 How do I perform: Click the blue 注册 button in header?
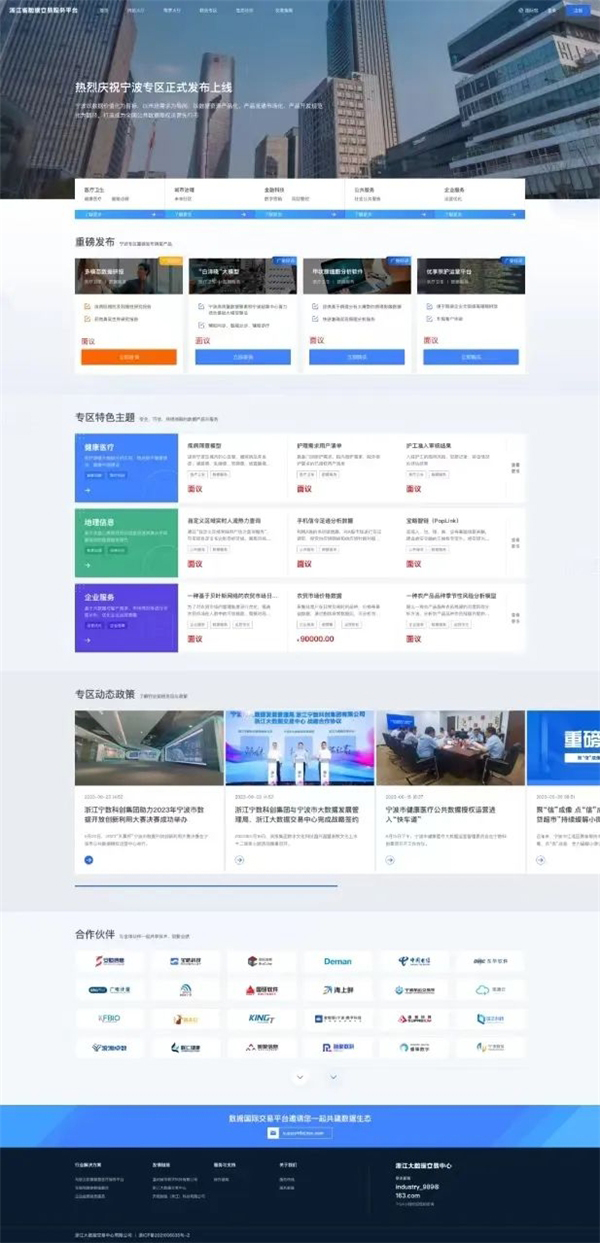click(x=578, y=10)
